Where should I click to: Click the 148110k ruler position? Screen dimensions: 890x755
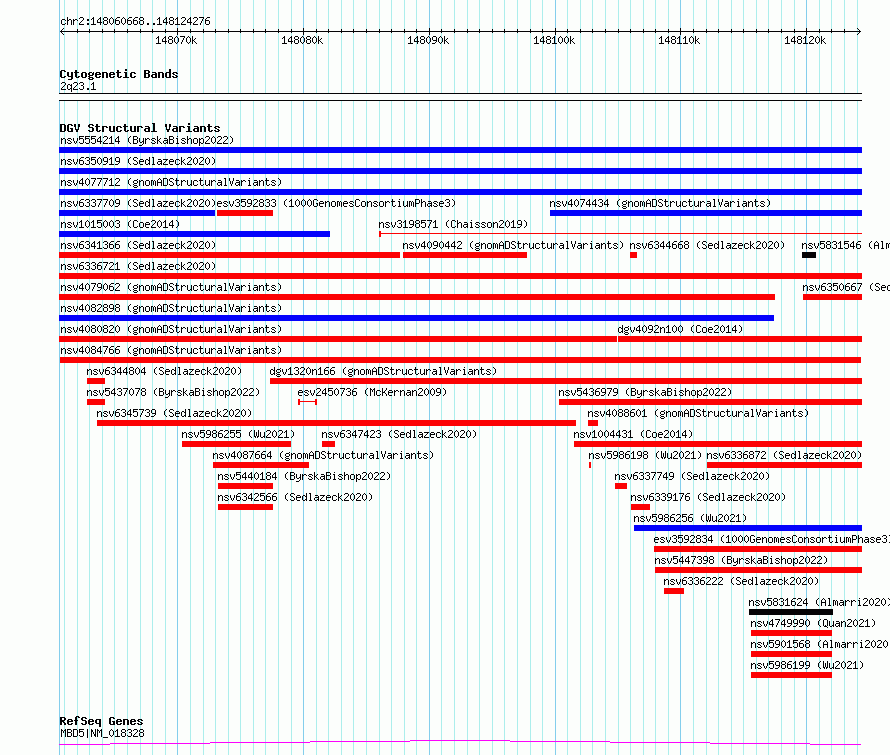679,40
